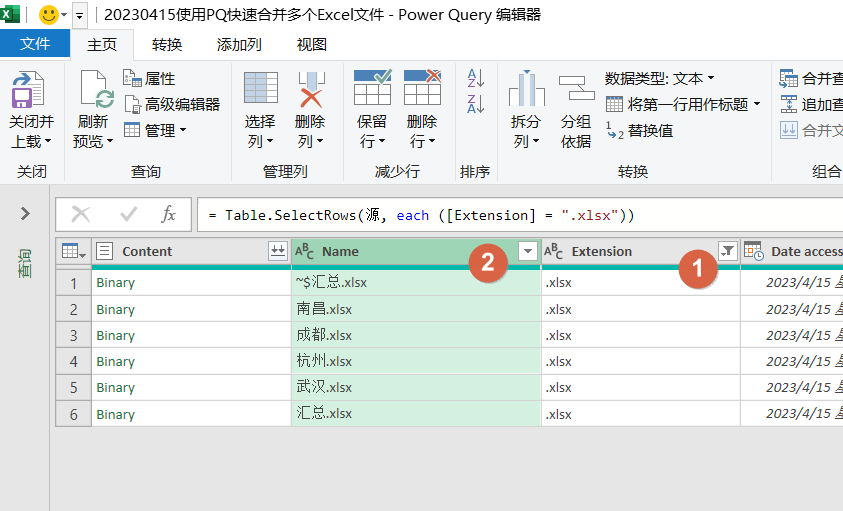This screenshot has height=511, width=843.
Task: Sort ascending with the A-Z icon
Action: click(x=476, y=79)
